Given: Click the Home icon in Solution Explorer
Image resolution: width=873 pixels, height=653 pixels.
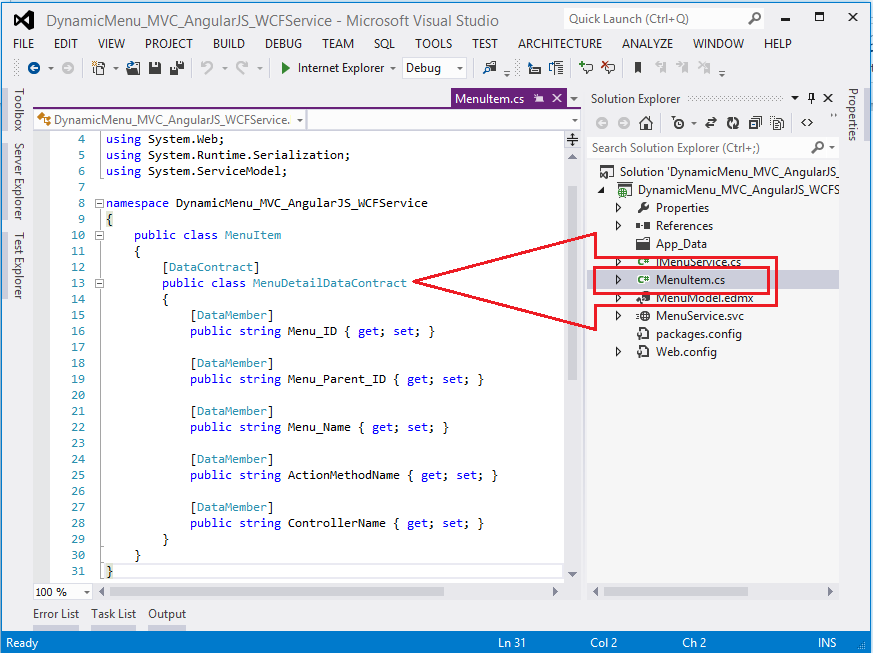Looking at the screenshot, I should click(647, 123).
